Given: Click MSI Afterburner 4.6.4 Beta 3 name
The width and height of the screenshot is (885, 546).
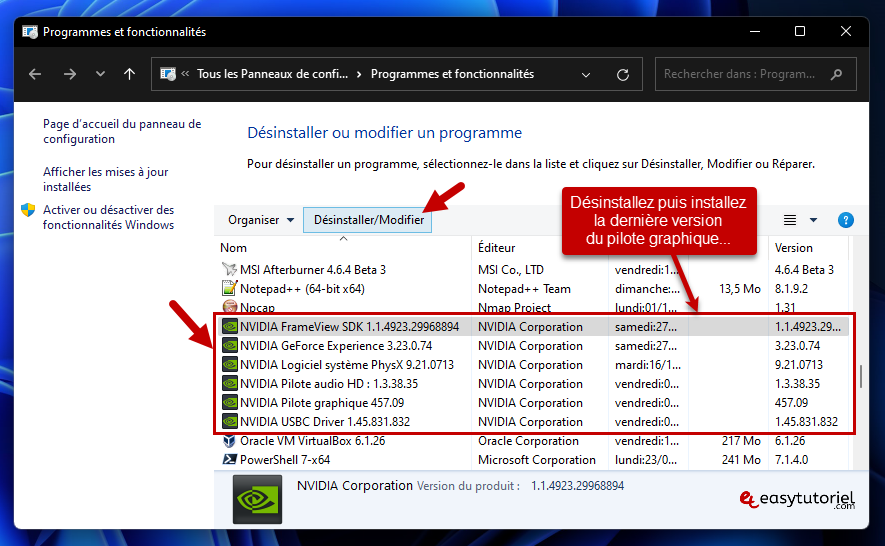Looking at the screenshot, I should (x=313, y=270).
